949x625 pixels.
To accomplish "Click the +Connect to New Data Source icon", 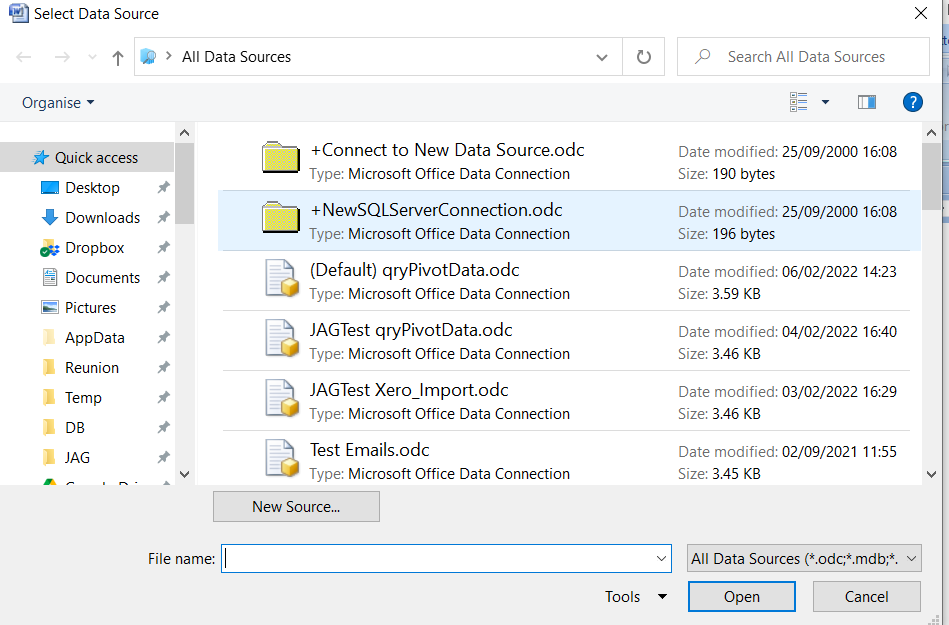I will coord(281,158).
